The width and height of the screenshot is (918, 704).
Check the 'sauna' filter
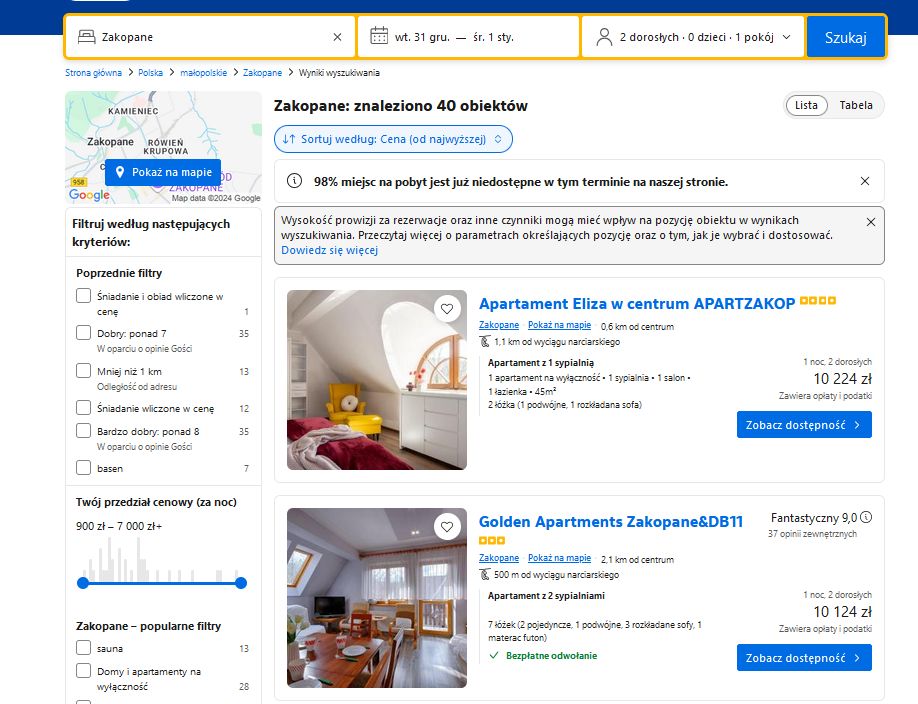tap(84, 647)
